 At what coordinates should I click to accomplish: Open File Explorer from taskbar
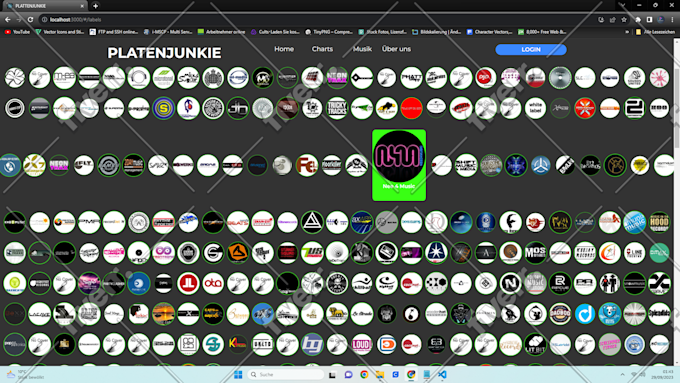(x=380, y=374)
